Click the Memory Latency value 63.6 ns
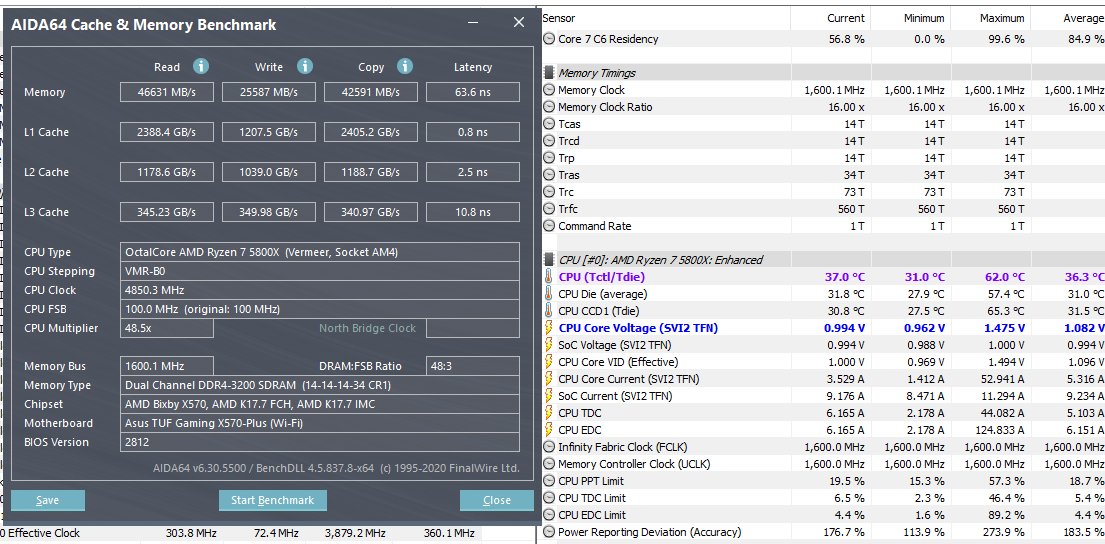Image resolution: width=1105 pixels, height=544 pixels. pos(473,92)
